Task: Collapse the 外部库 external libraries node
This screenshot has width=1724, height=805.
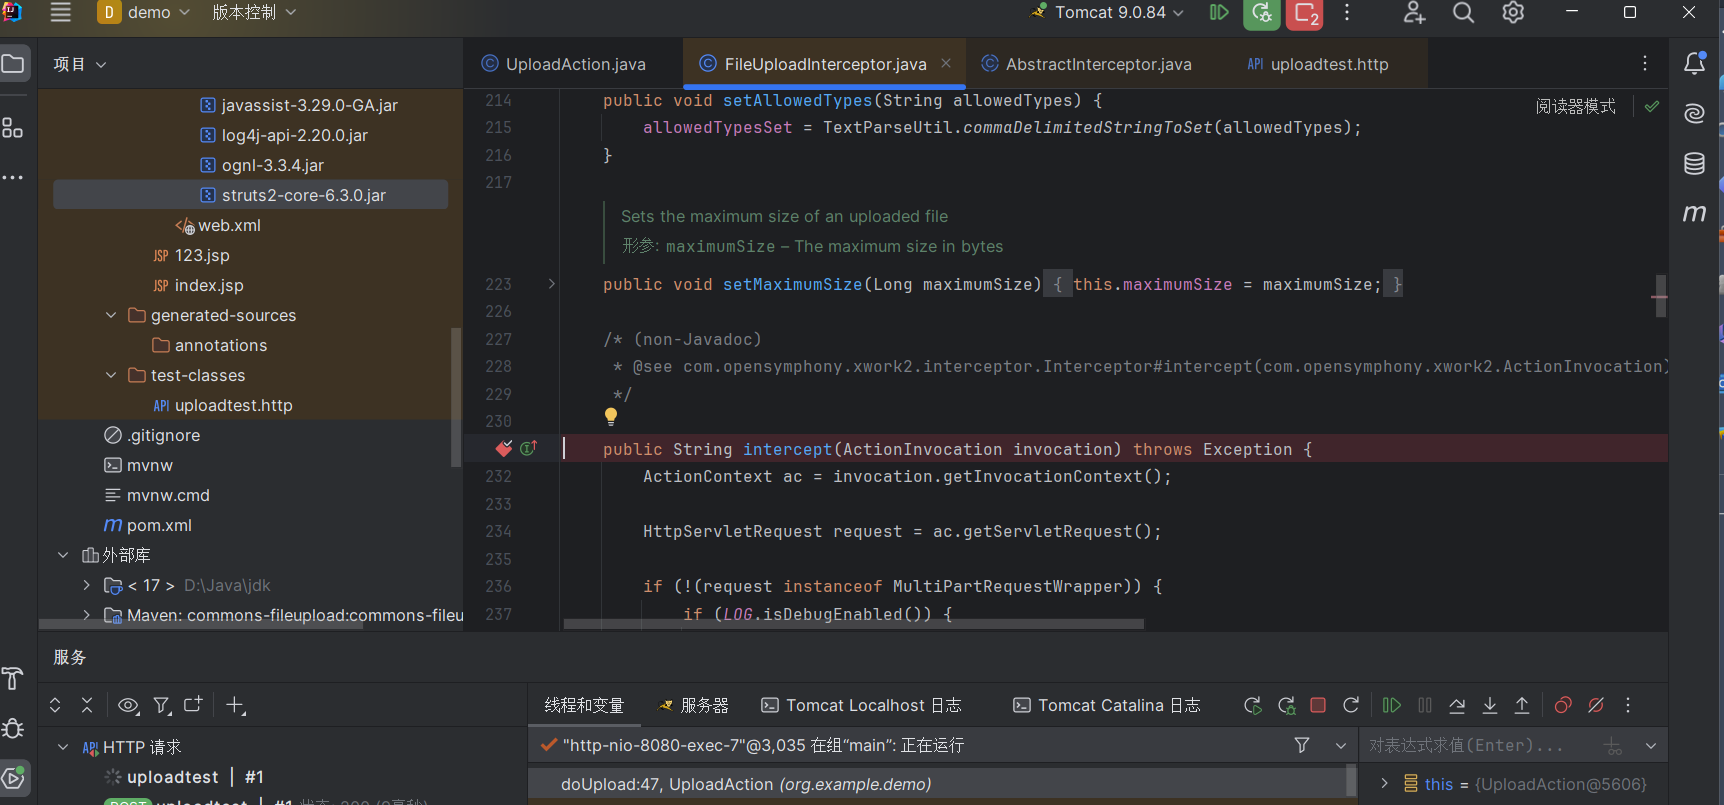Action: click(x=63, y=555)
